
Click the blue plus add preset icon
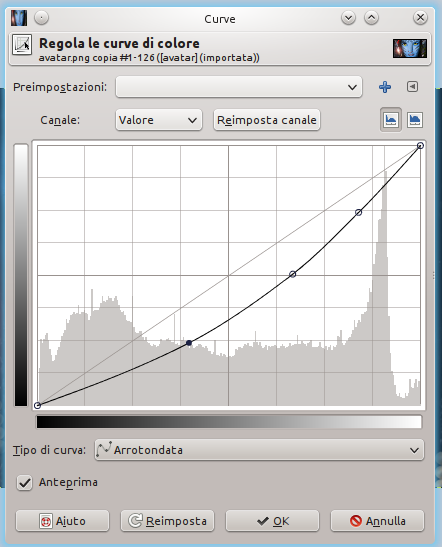[385, 87]
